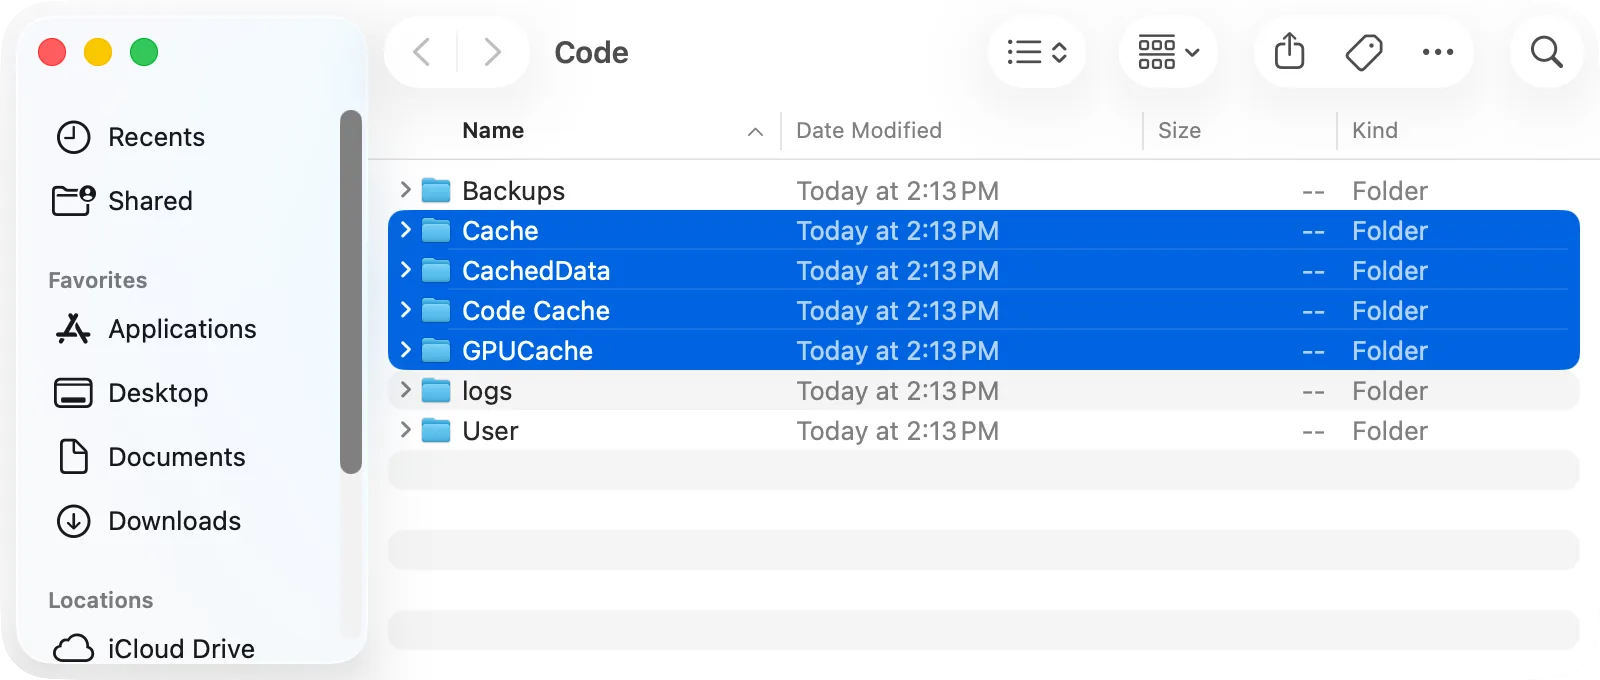1600x680 pixels.
Task: Open the list view options selector
Action: (x=1037, y=52)
